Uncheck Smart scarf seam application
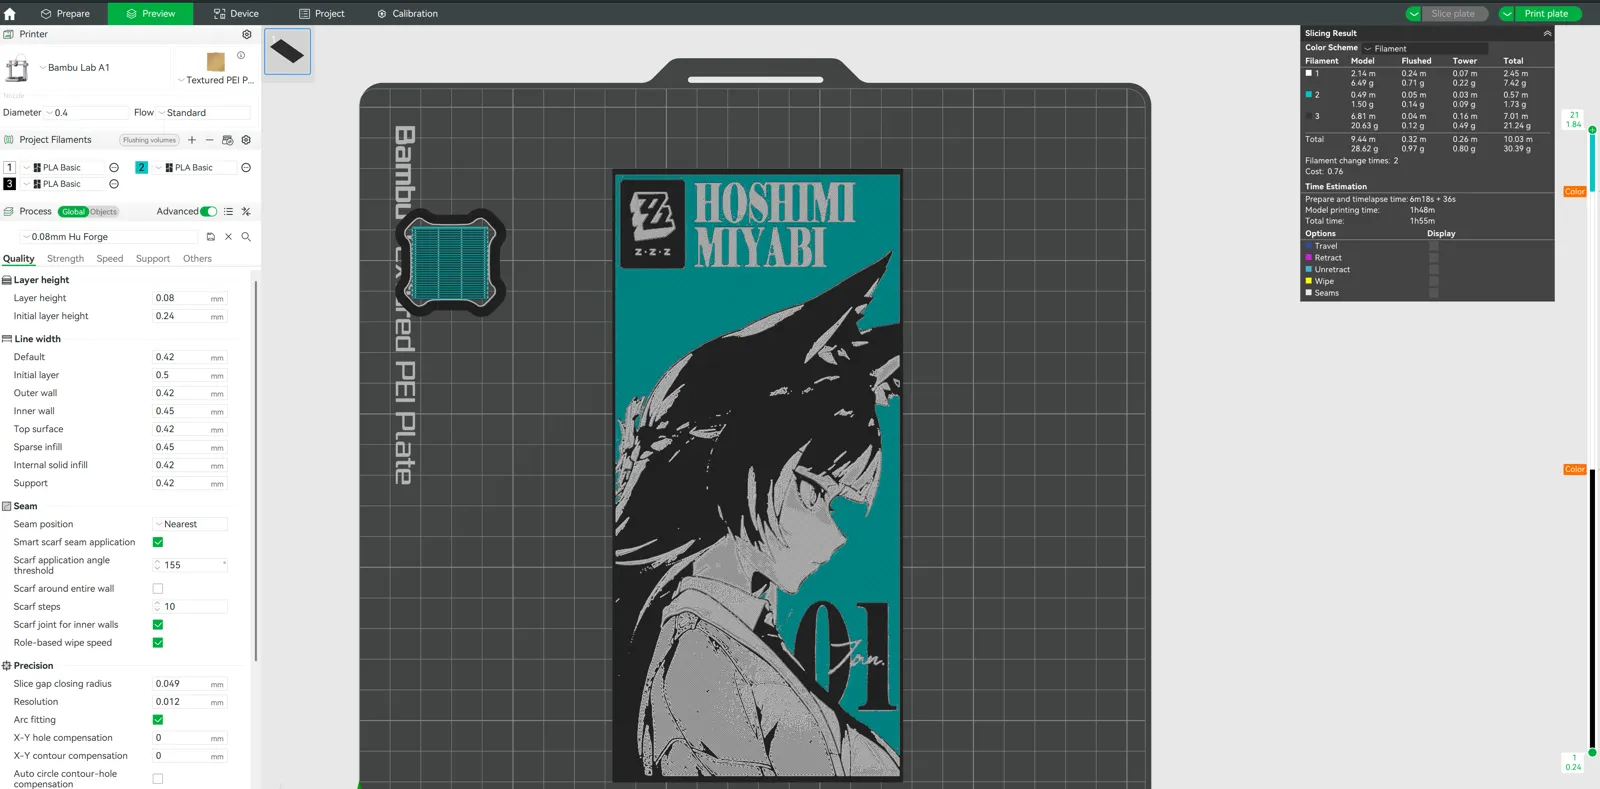 click(158, 542)
